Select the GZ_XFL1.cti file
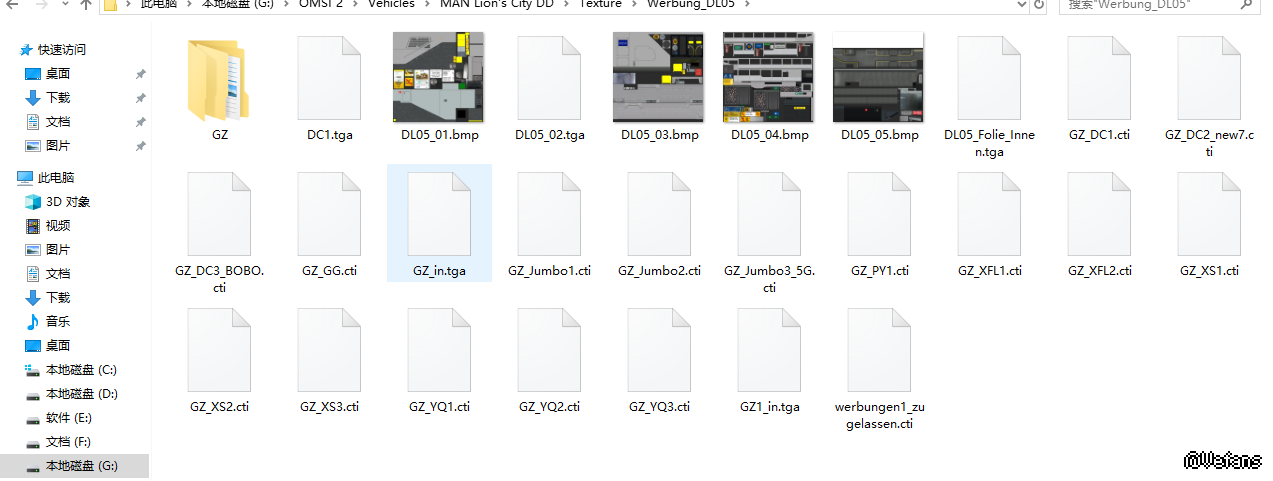1273x481 pixels. [989, 226]
